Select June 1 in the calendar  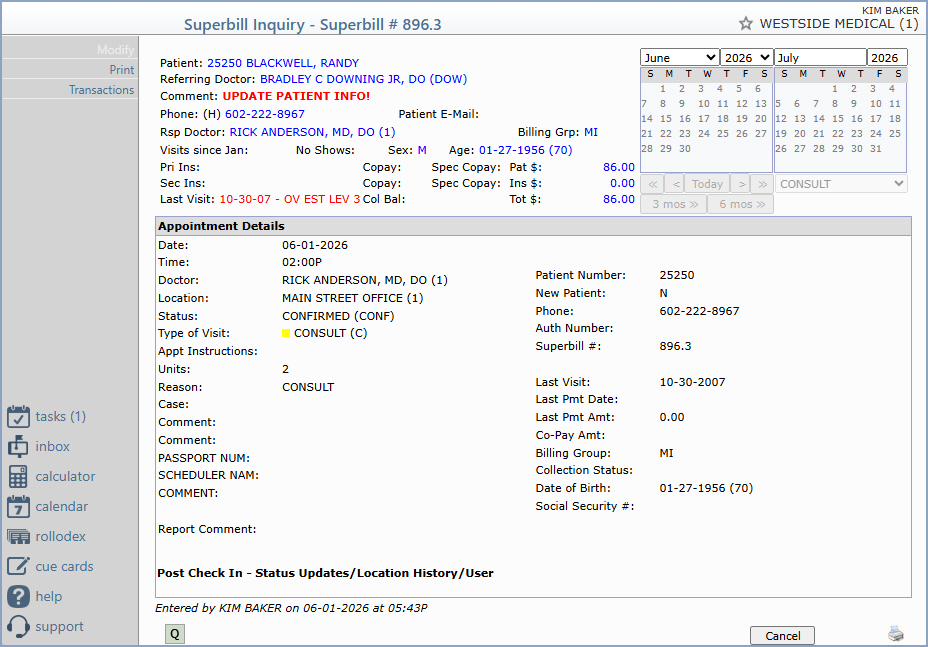coord(663,89)
